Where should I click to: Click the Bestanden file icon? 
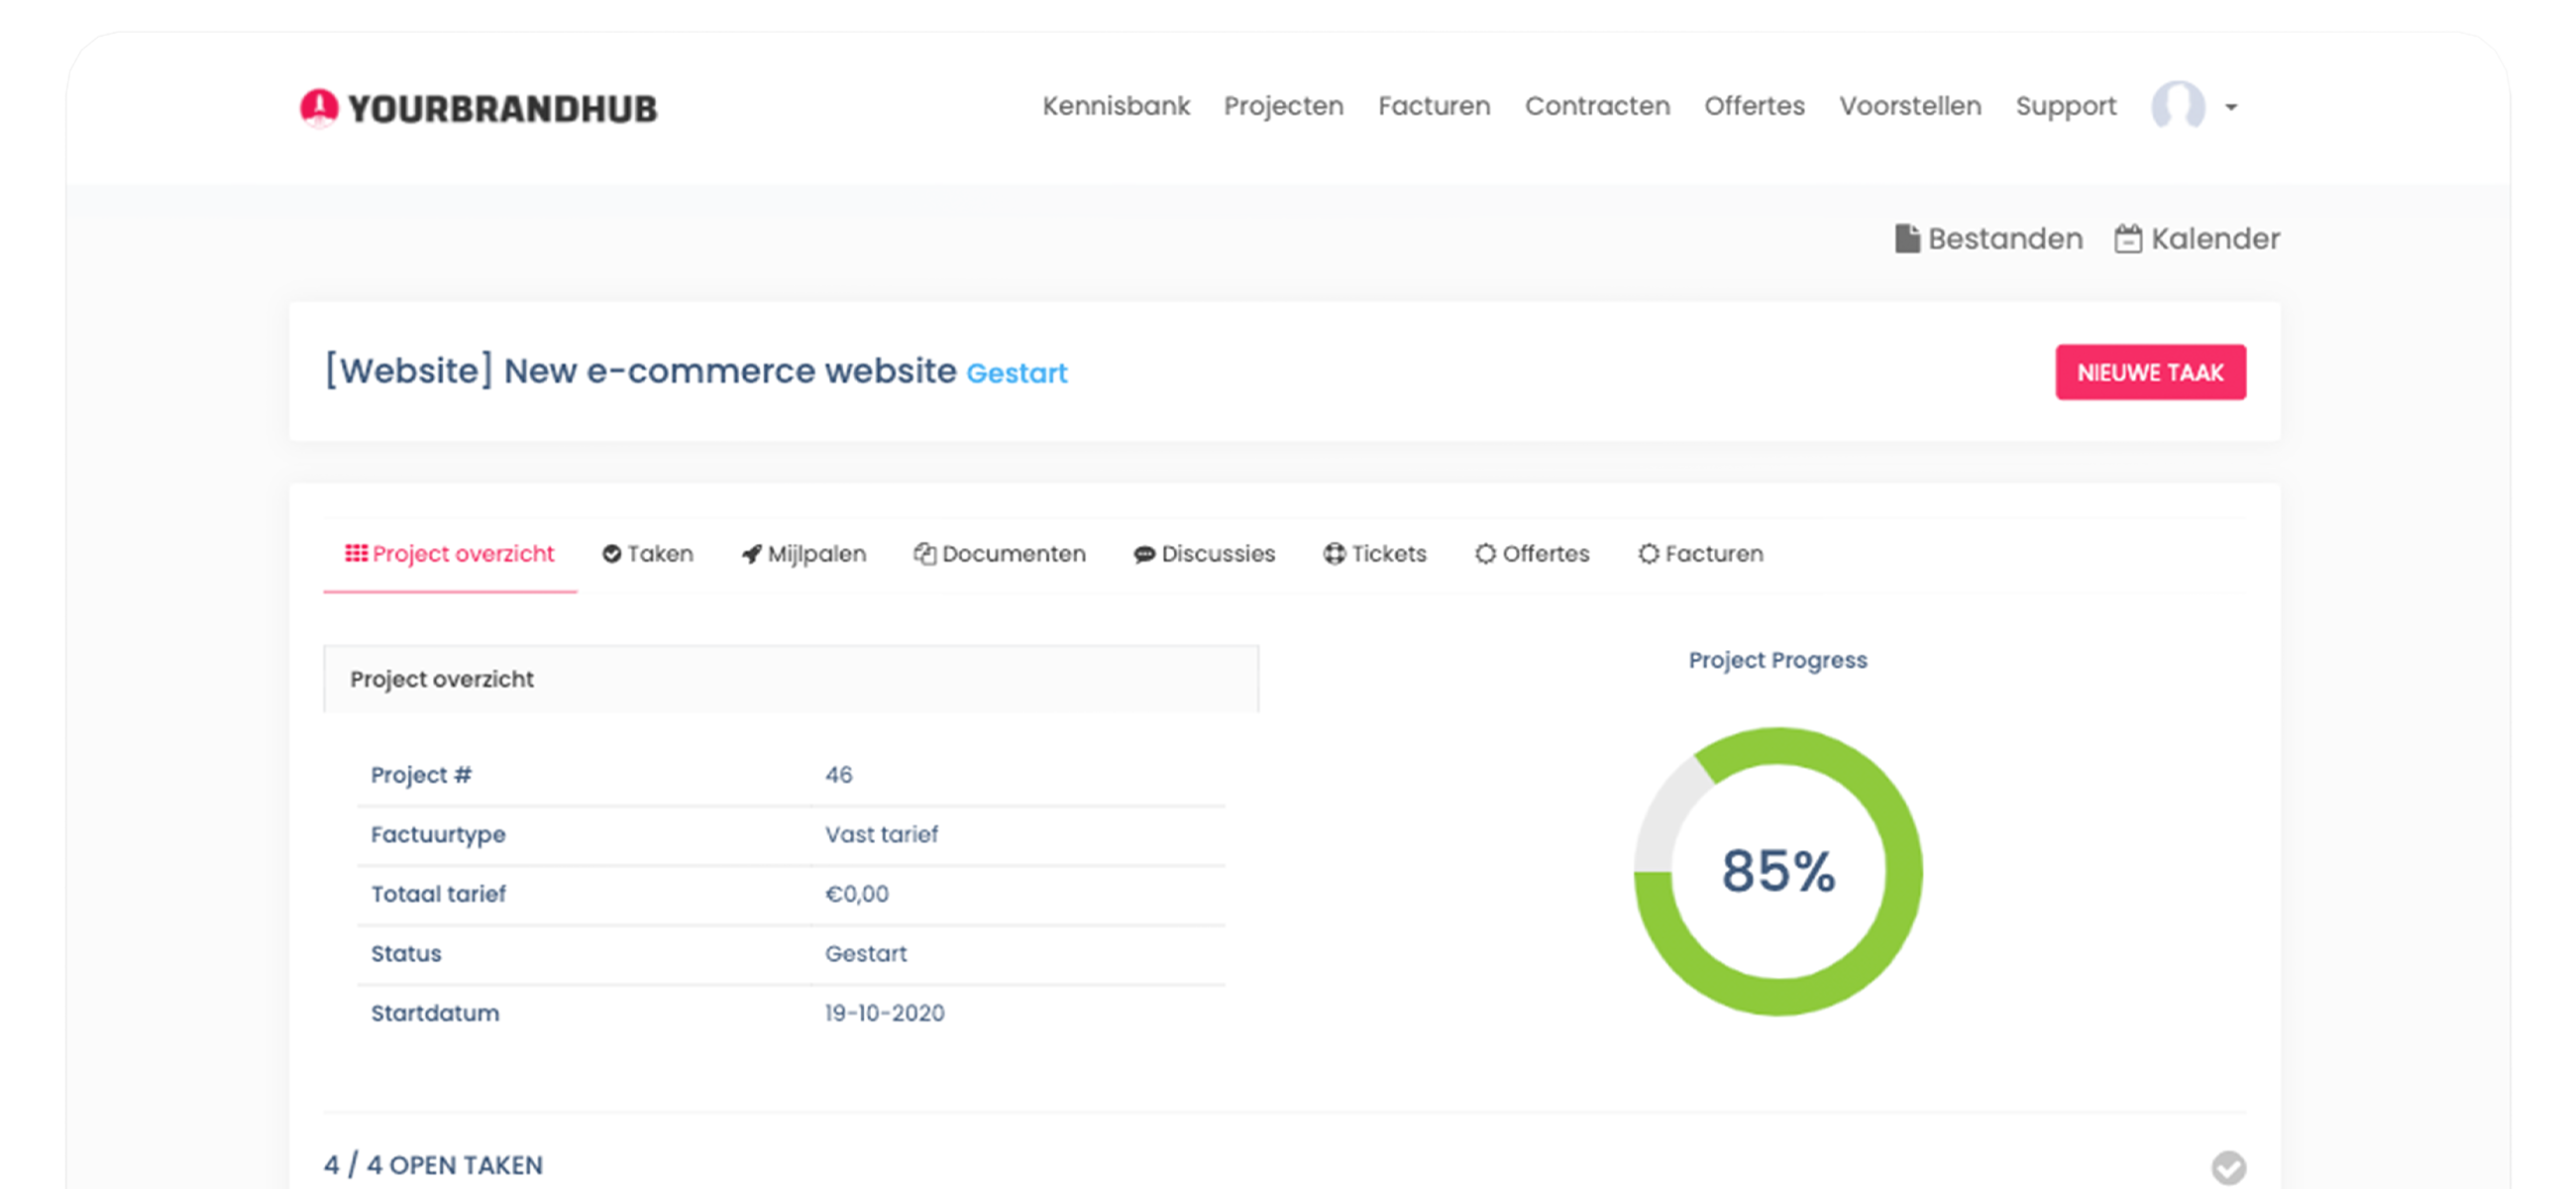(x=1907, y=238)
